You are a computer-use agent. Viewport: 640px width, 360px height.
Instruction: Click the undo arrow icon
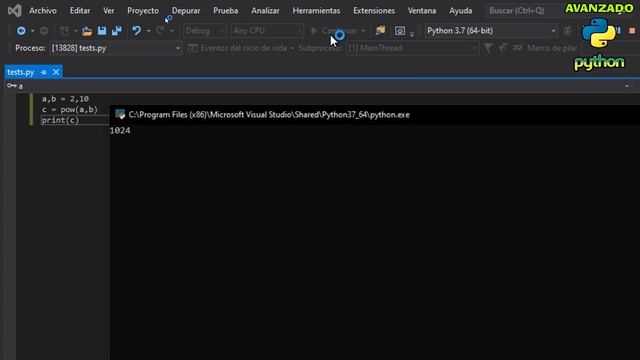coord(136,31)
